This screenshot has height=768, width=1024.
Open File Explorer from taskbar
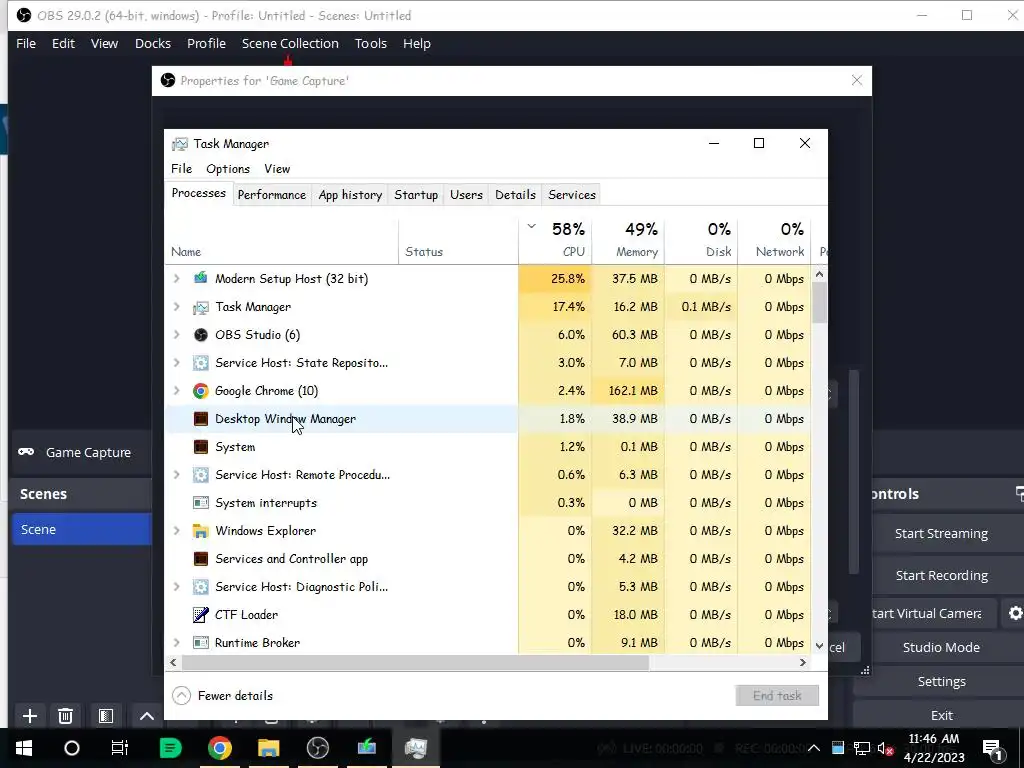[268, 748]
